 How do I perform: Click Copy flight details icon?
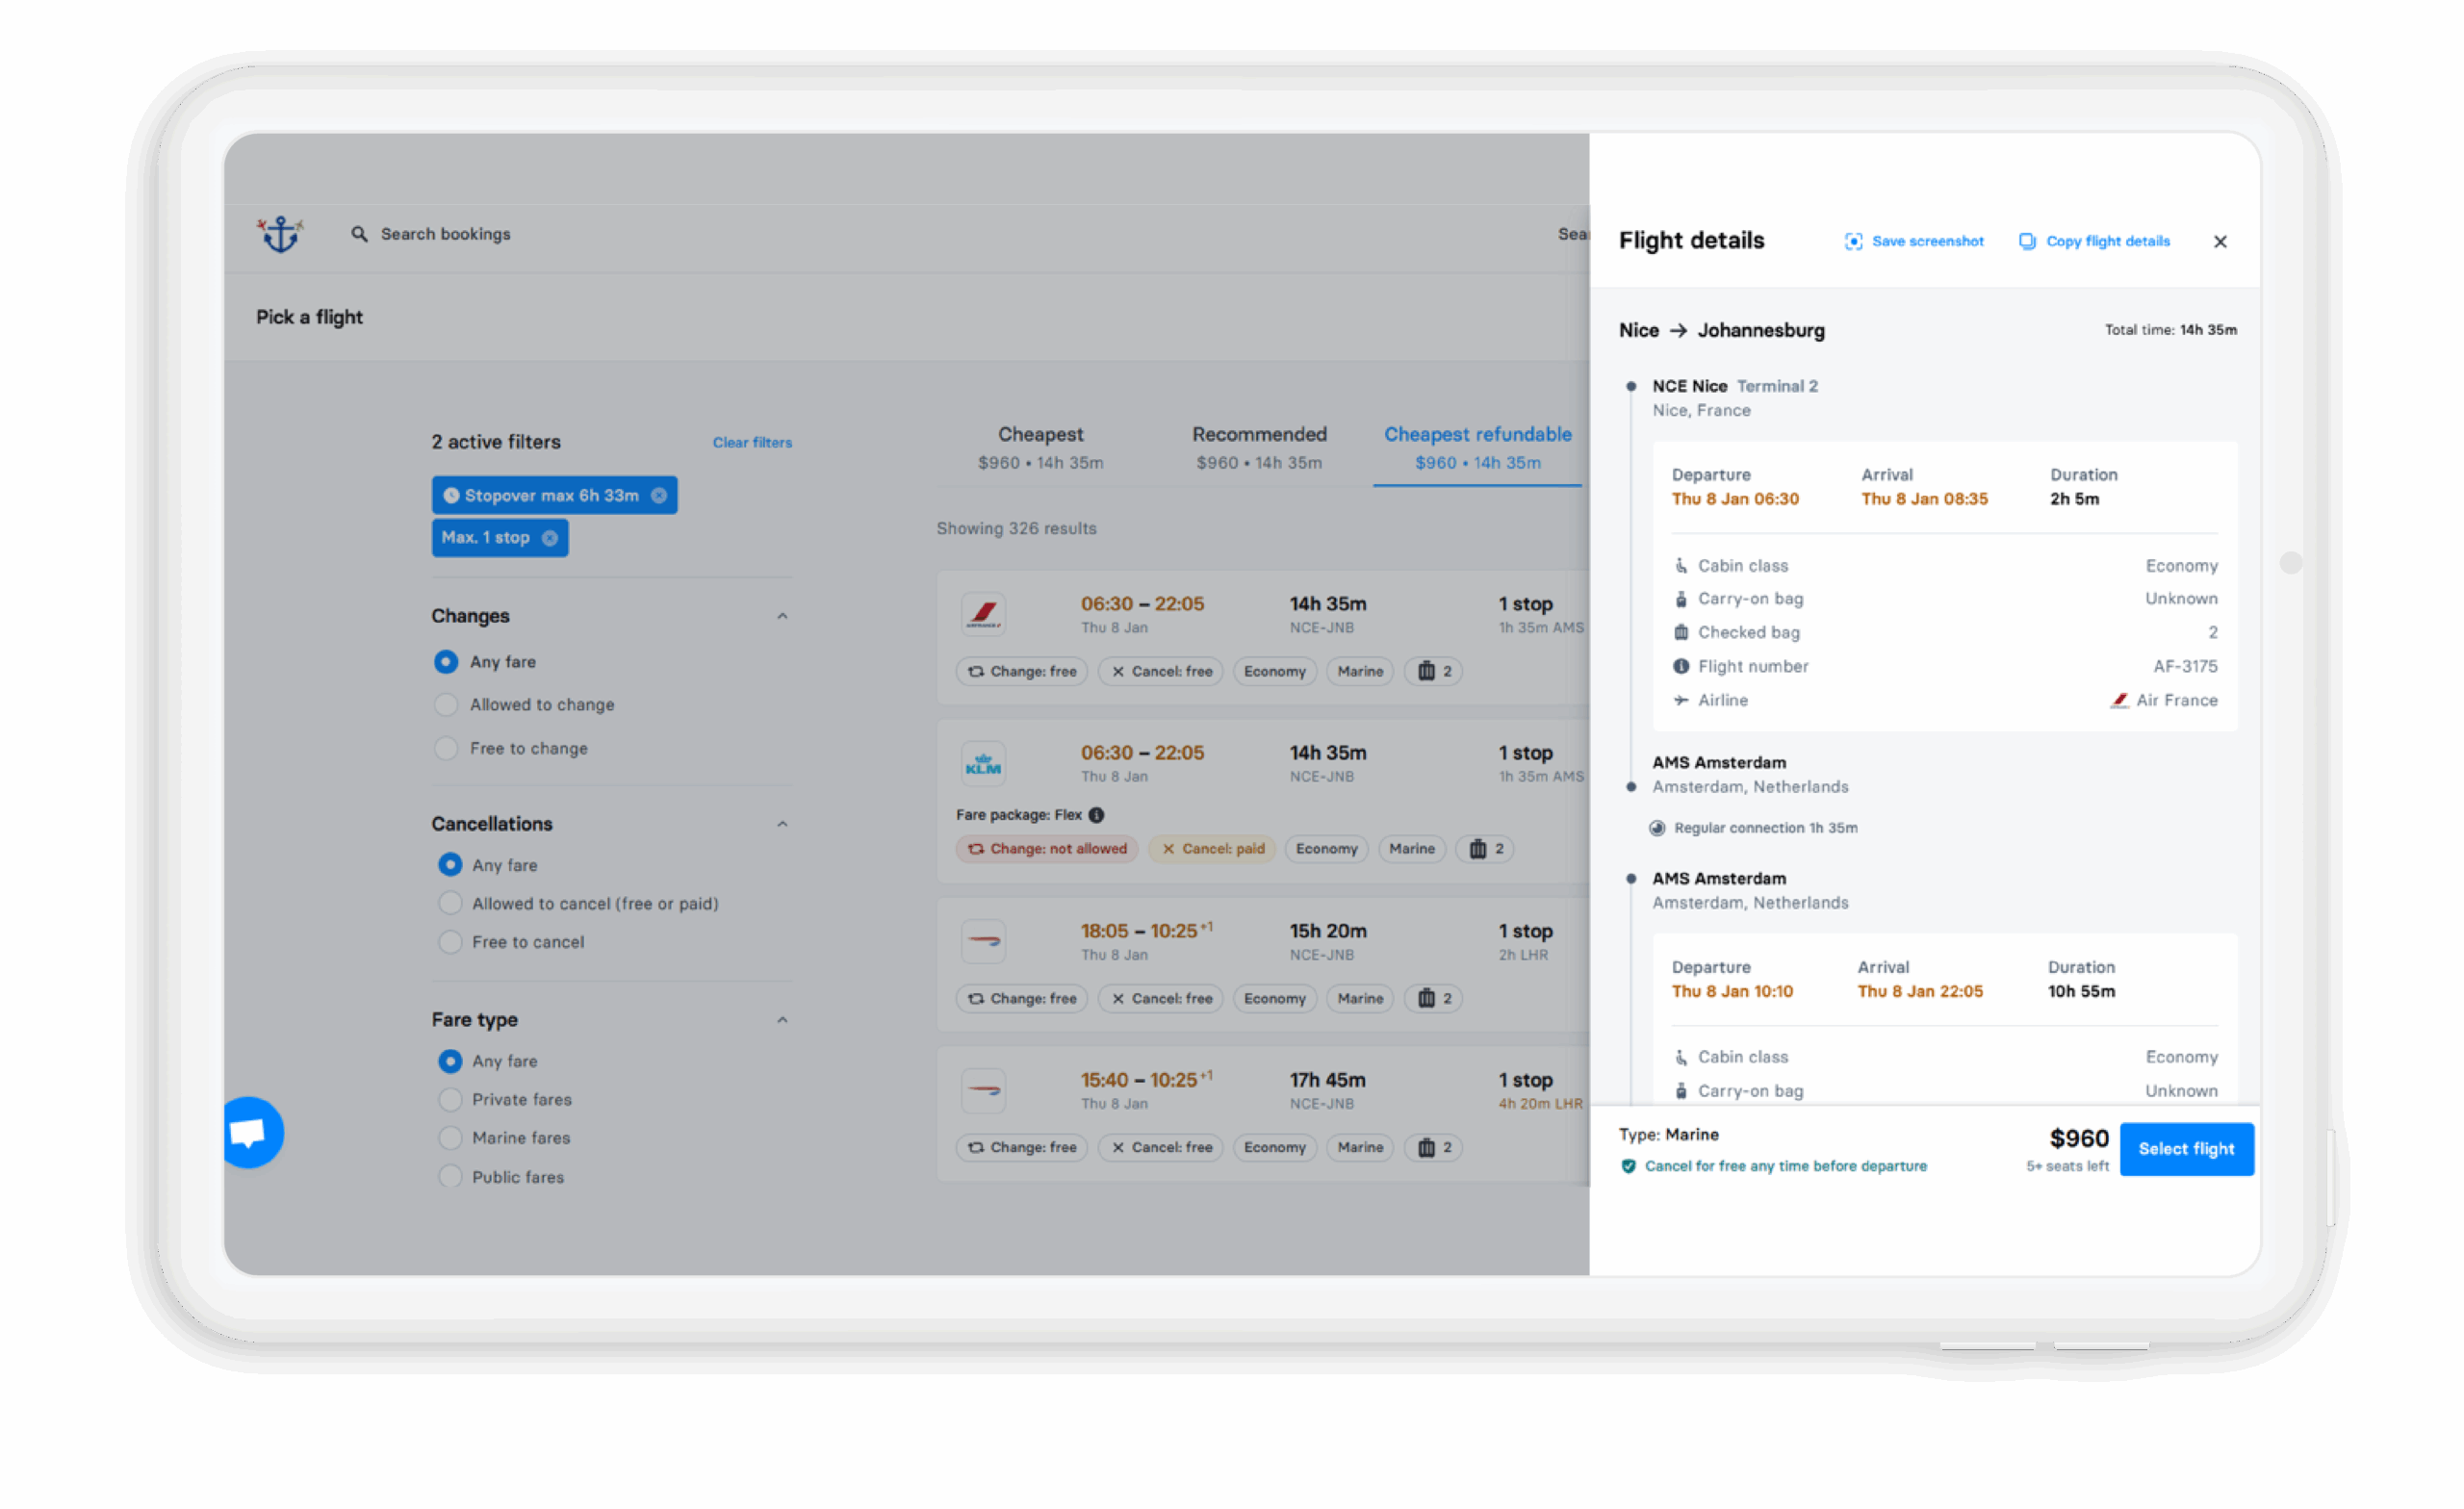[2027, 241]
